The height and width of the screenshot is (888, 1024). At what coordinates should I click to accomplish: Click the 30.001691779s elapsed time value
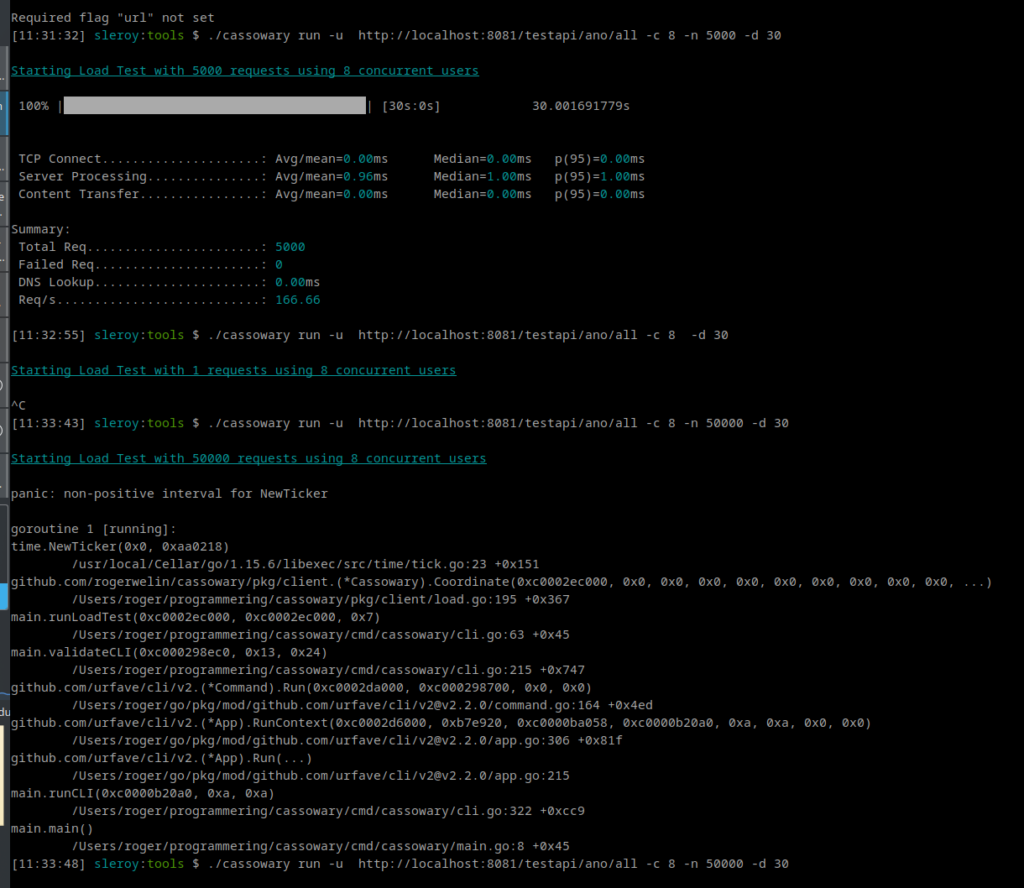click(x=580, y=106)
